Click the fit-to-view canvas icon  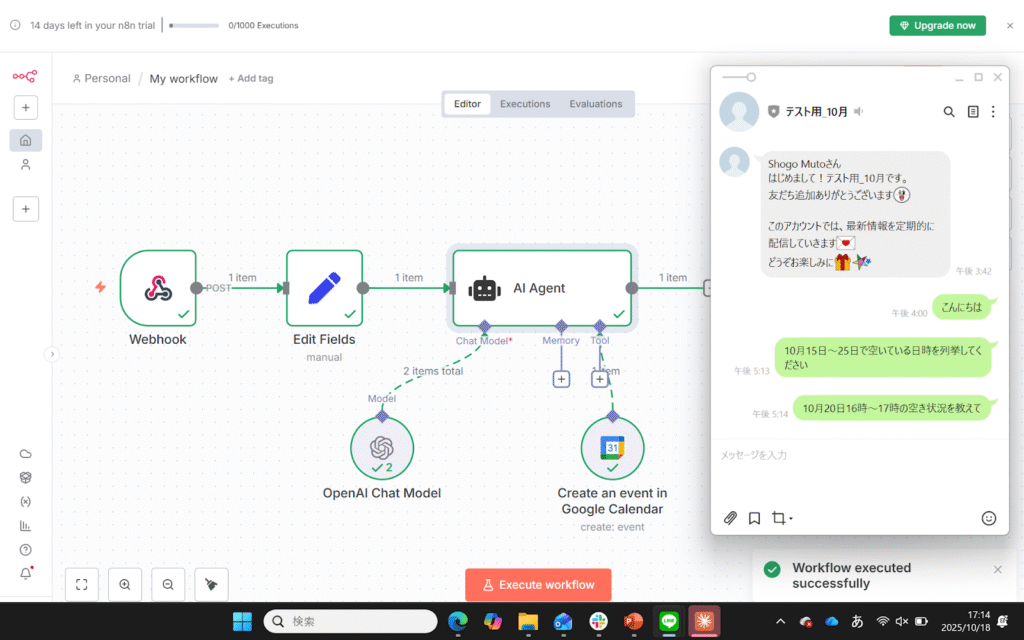(x=82, y=584)
